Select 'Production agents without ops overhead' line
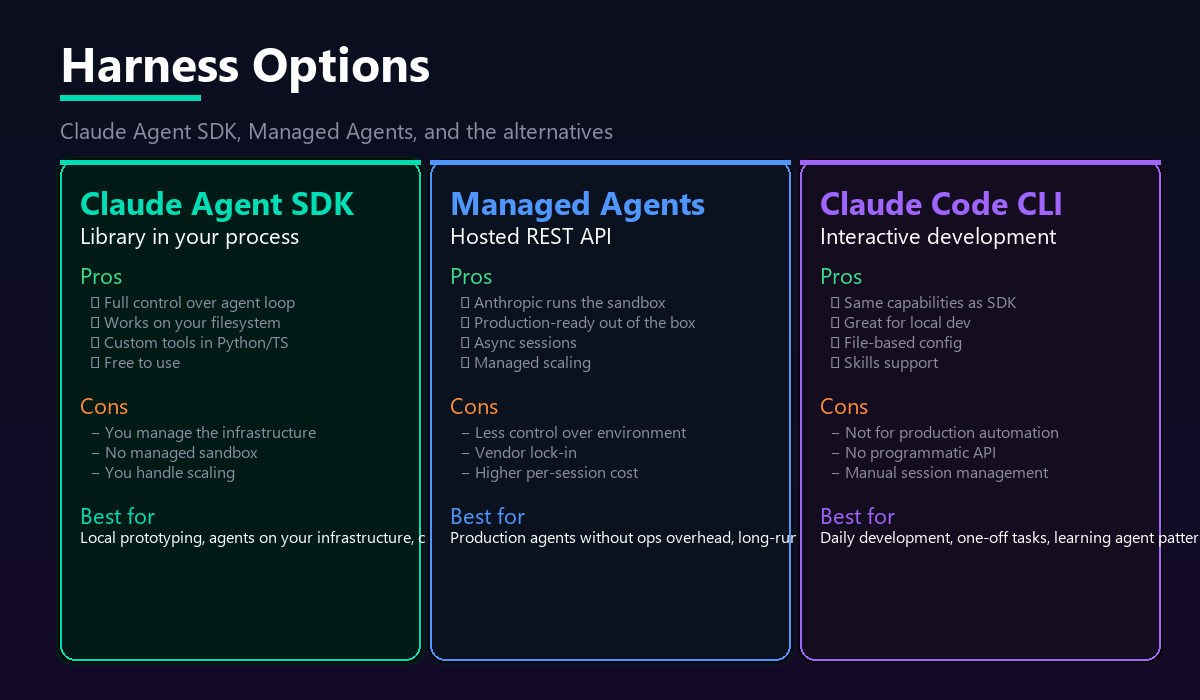Image resolution: width=1200 pixels, height=700 pixels. click(x=623, y=539)
